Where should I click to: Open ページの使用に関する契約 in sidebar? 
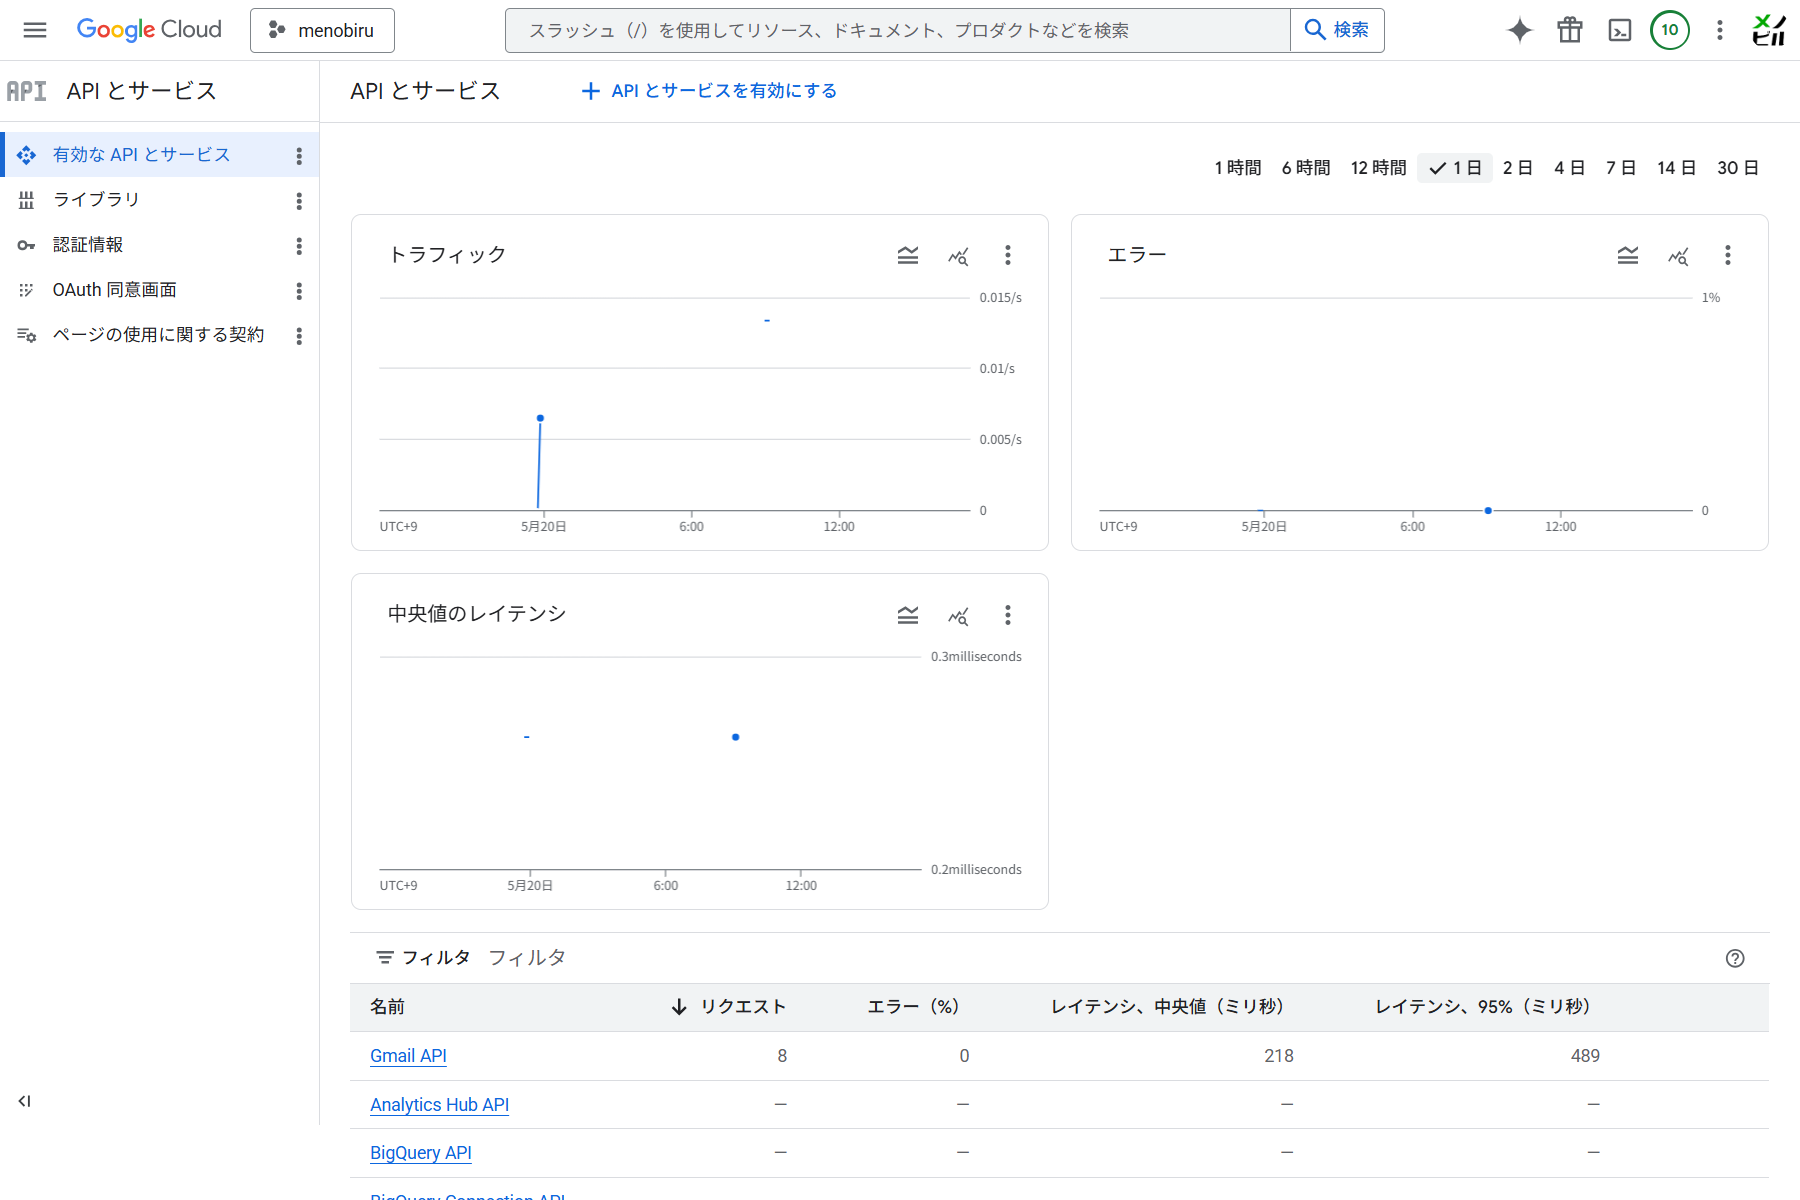[158, 335]
